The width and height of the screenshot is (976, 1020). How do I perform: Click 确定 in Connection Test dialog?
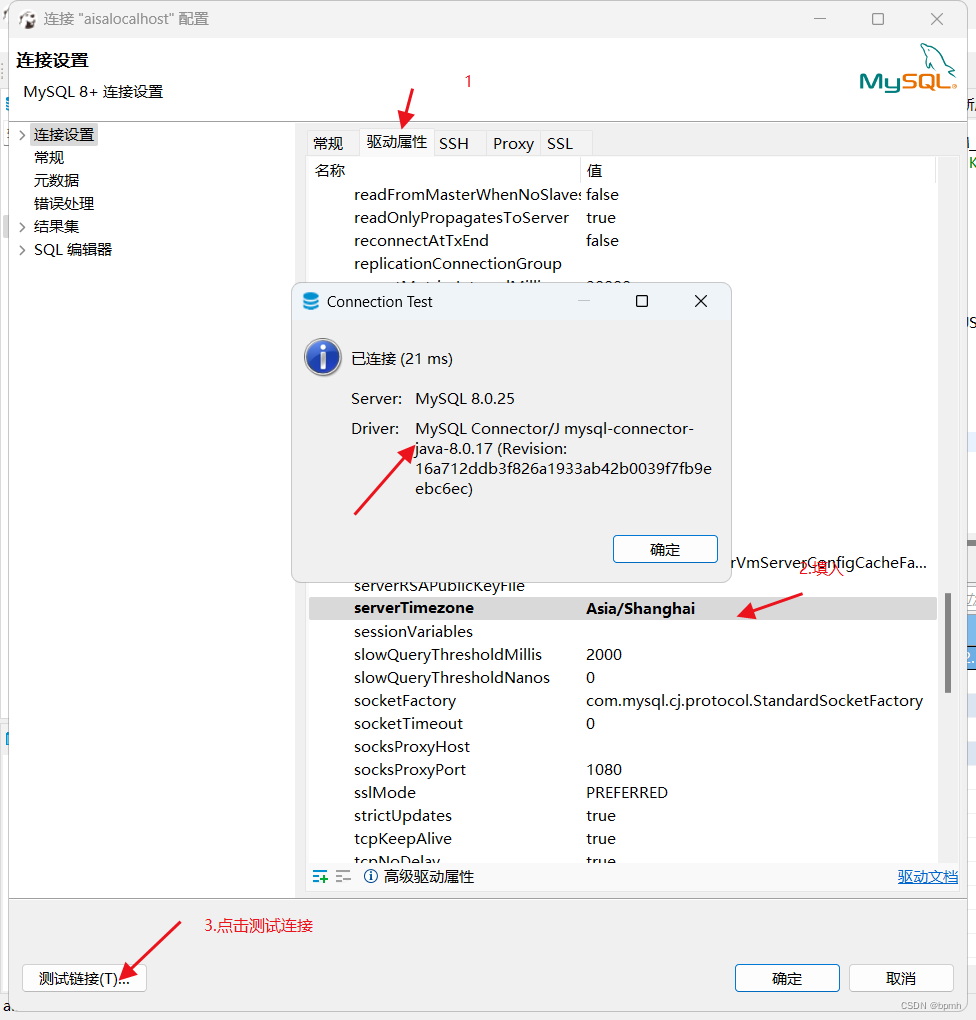click(x=665, y=548)
